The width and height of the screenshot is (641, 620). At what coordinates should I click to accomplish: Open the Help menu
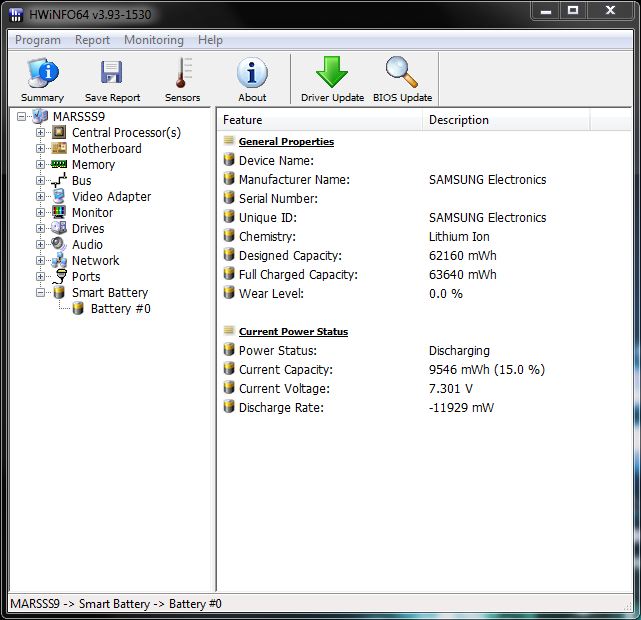pos(210,40)
